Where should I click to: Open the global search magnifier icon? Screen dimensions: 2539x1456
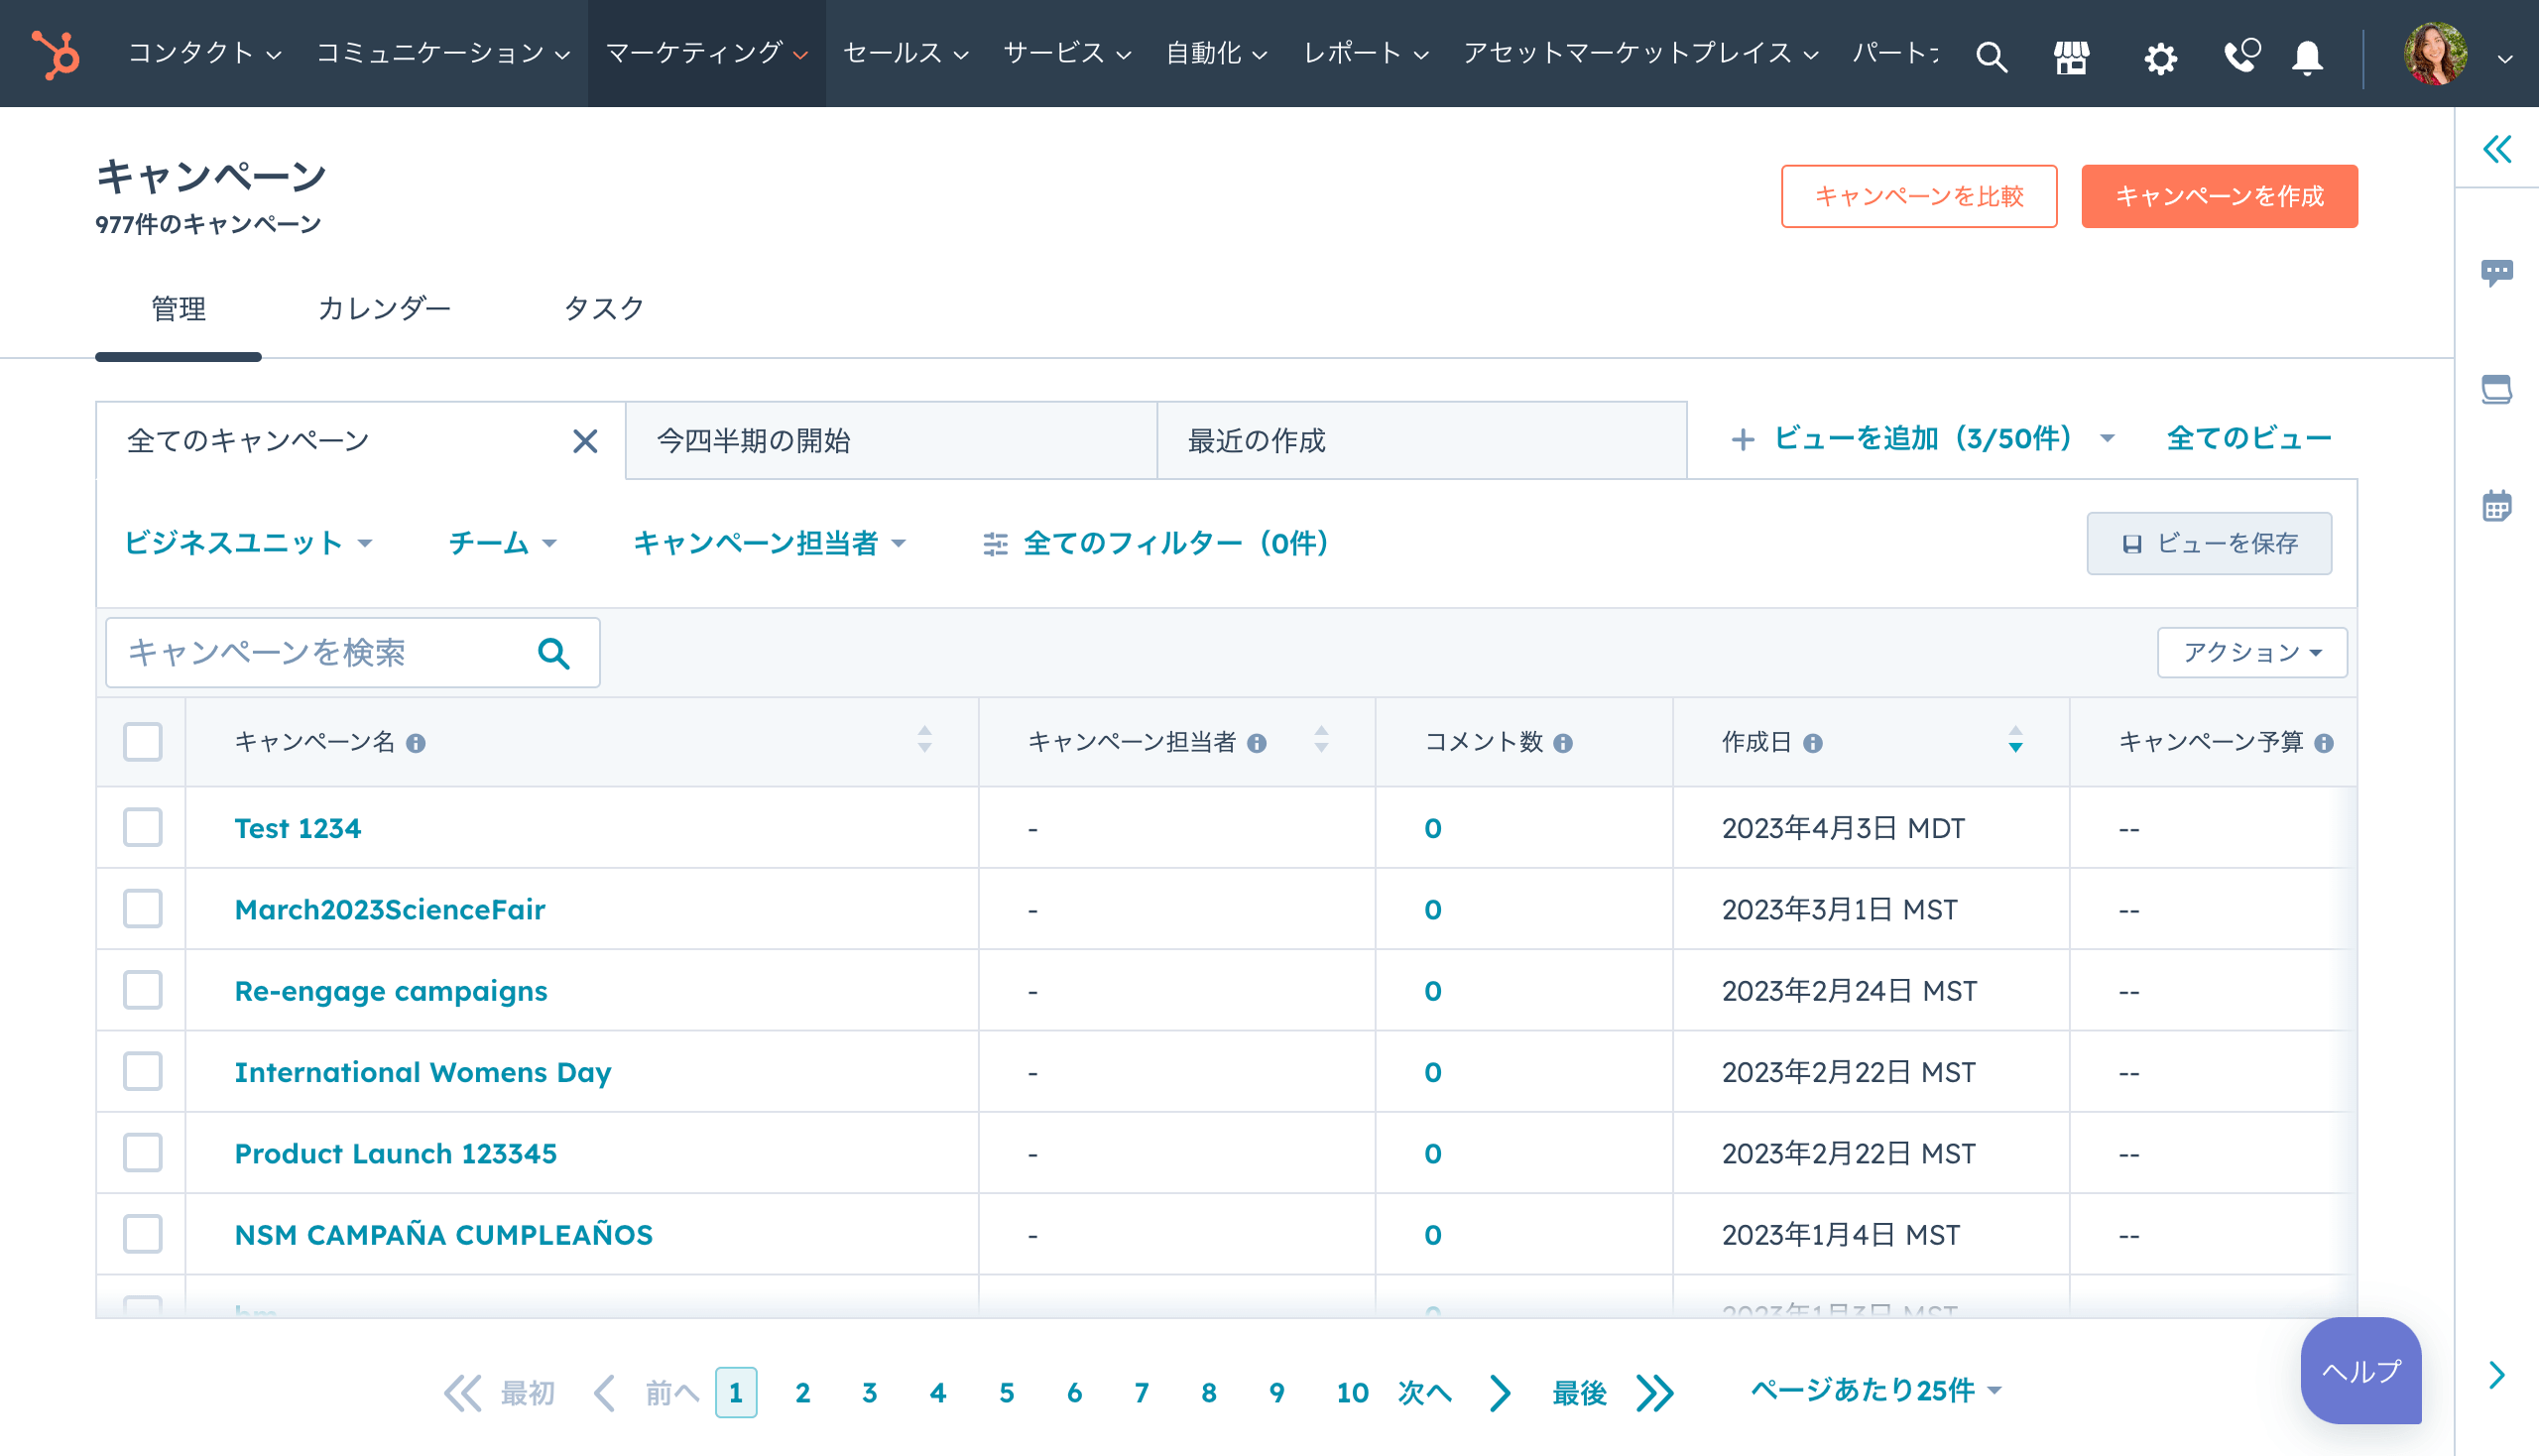pyautogui.click(x=1990, y=57)
